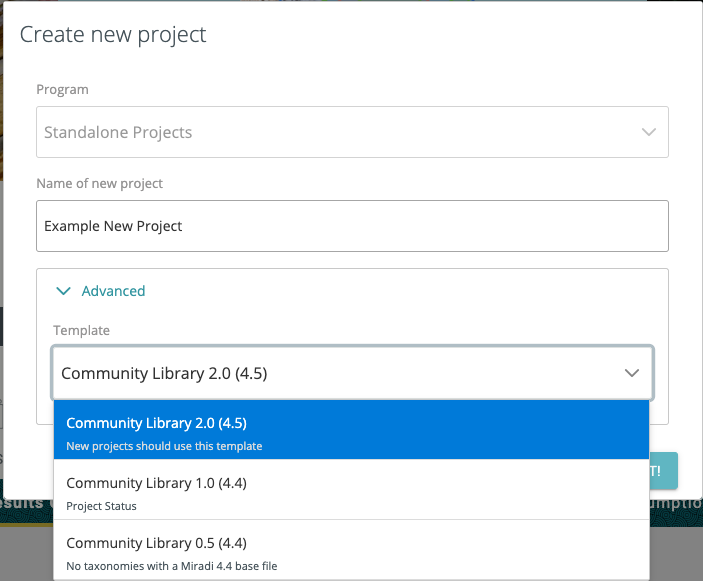703x581 pixels.
Task: Click the 'Create new project' dialog title
Action: pos(113,34)
